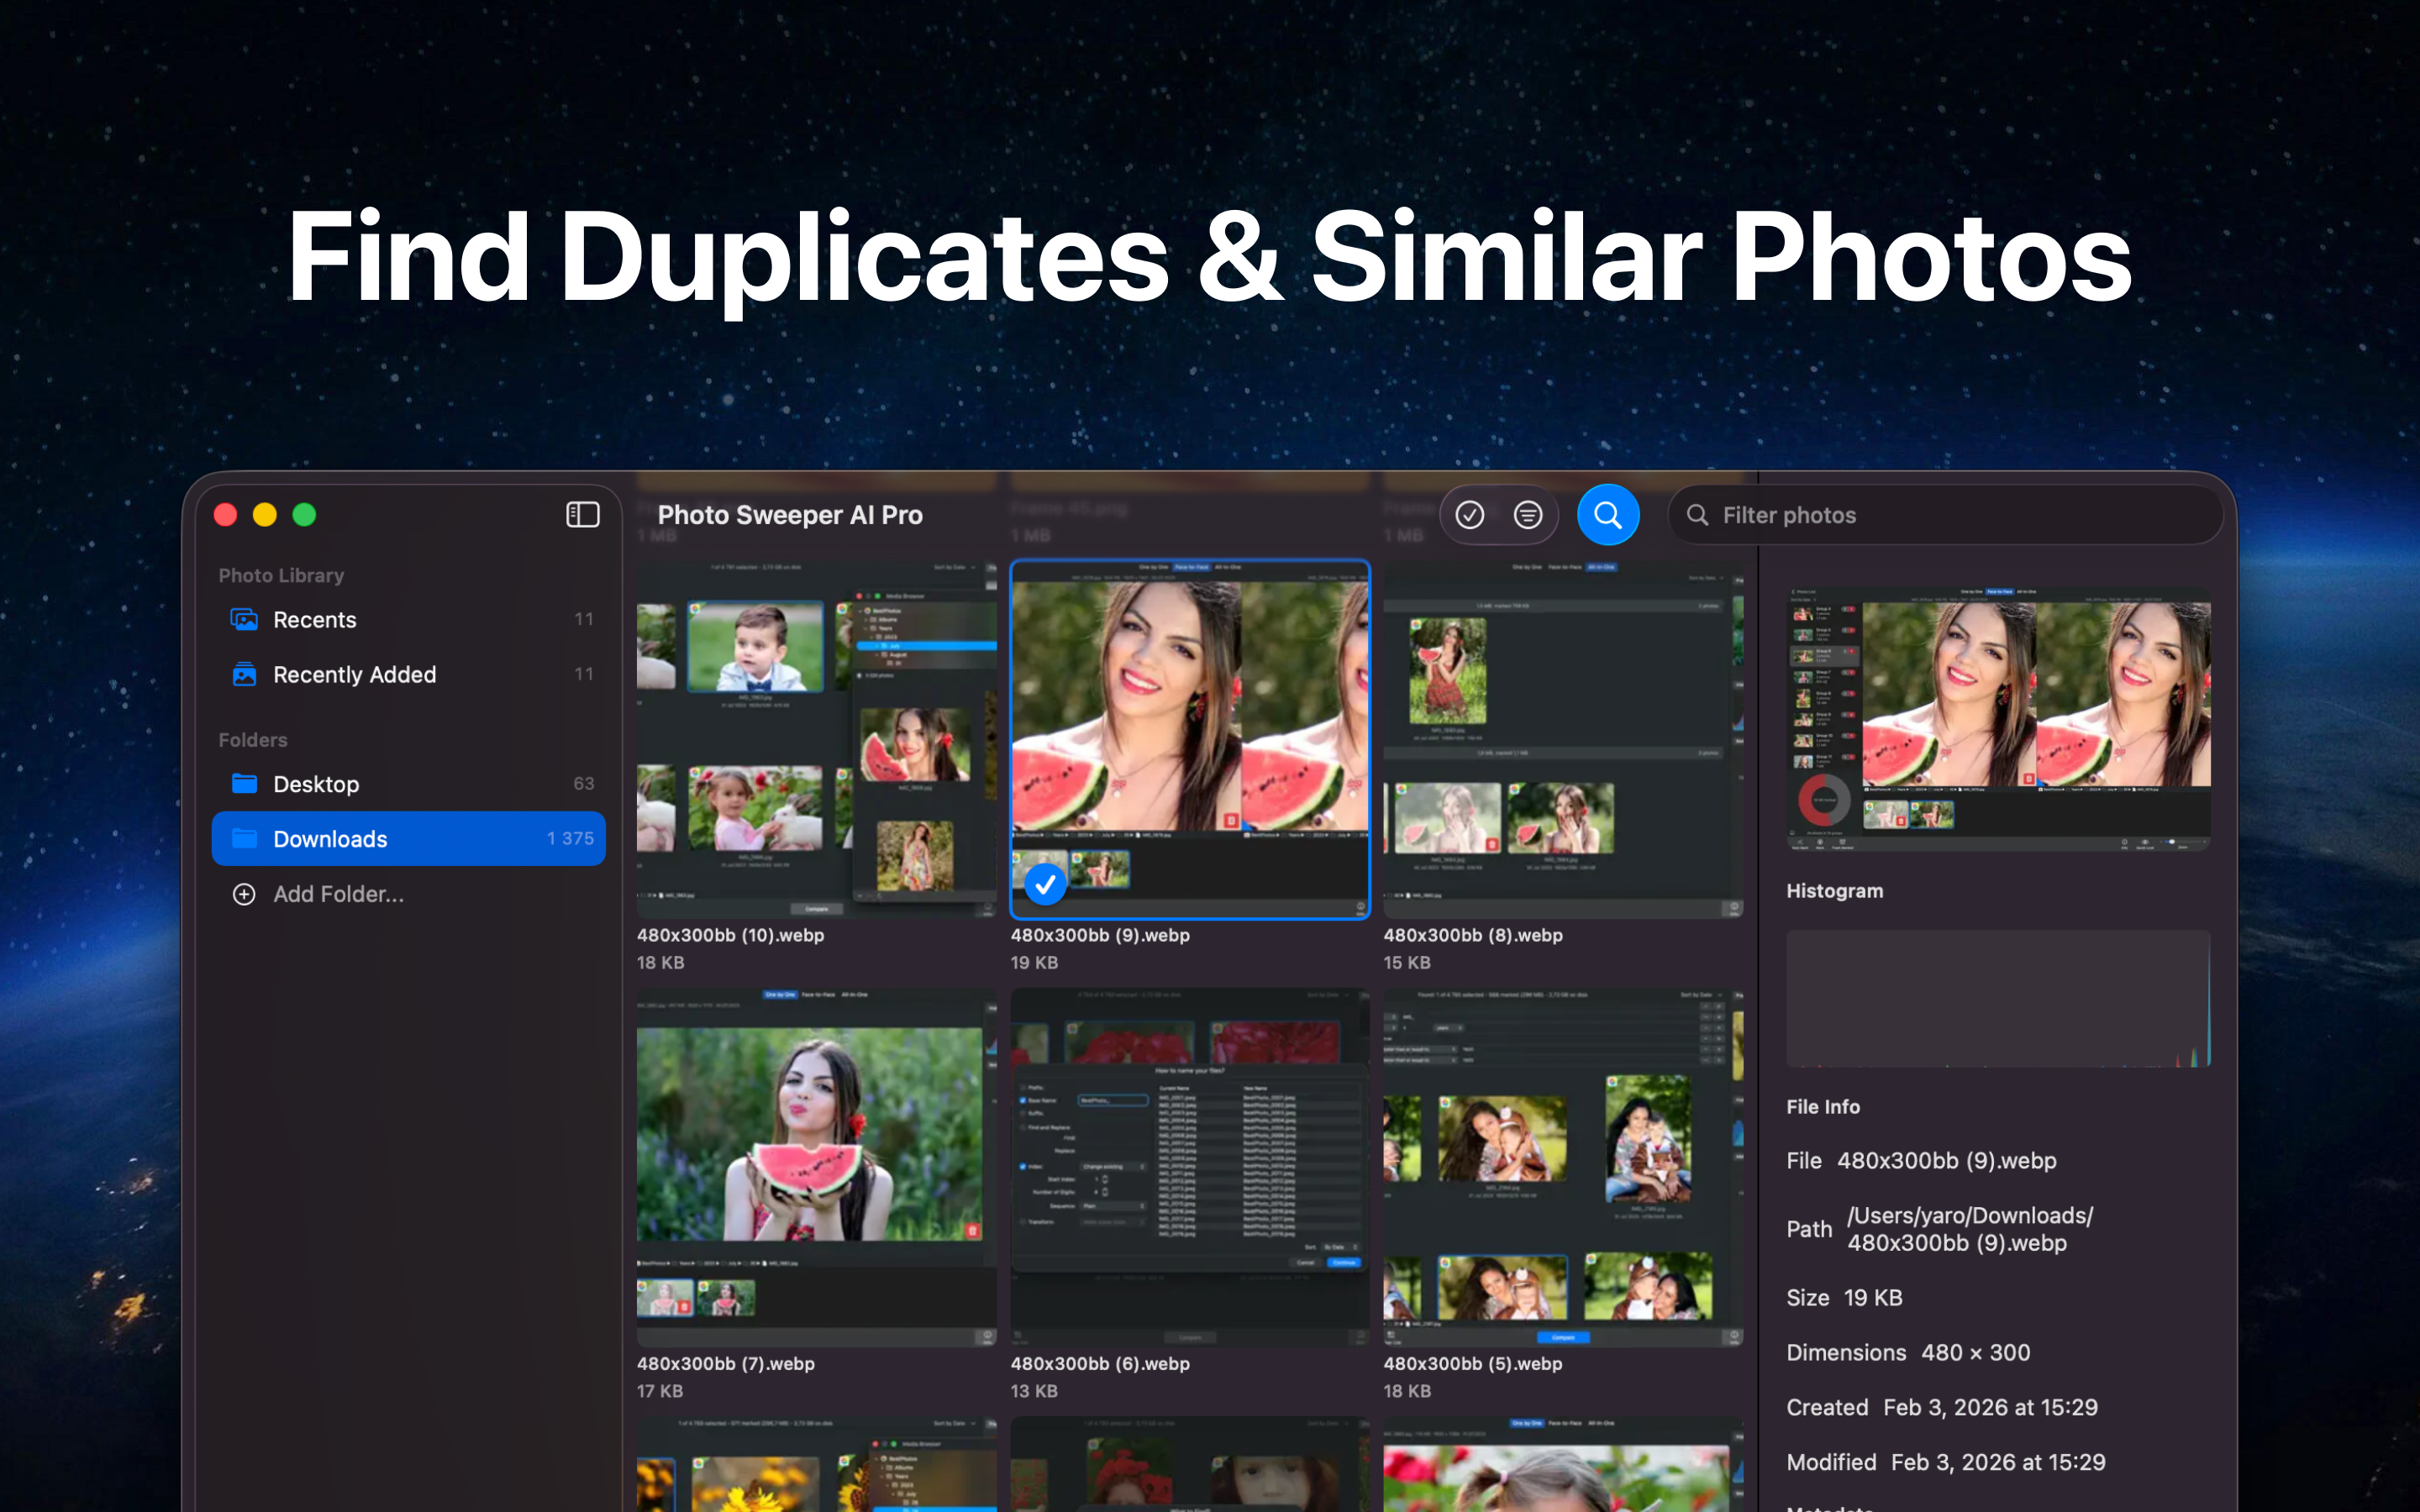Select the Downloads folder
Screen dimensions: 2420x1512
point(408,839)
